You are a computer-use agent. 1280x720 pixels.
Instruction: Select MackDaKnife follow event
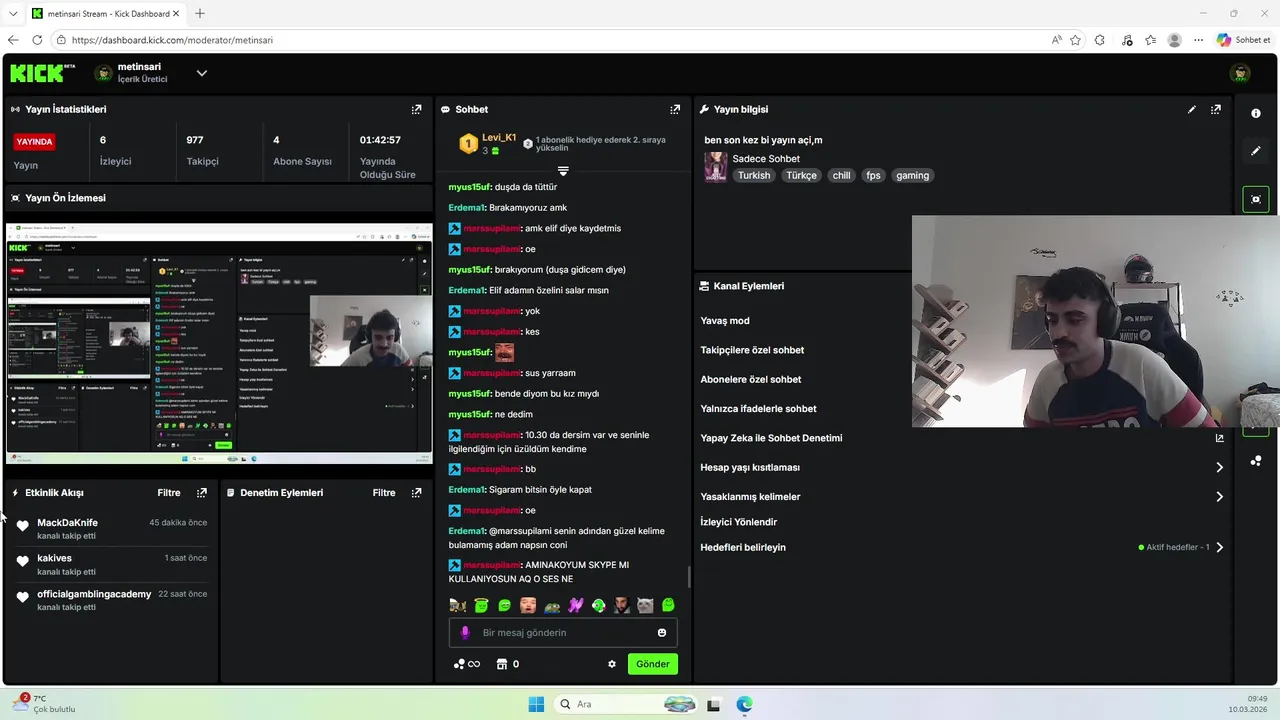tap(112, 529)
